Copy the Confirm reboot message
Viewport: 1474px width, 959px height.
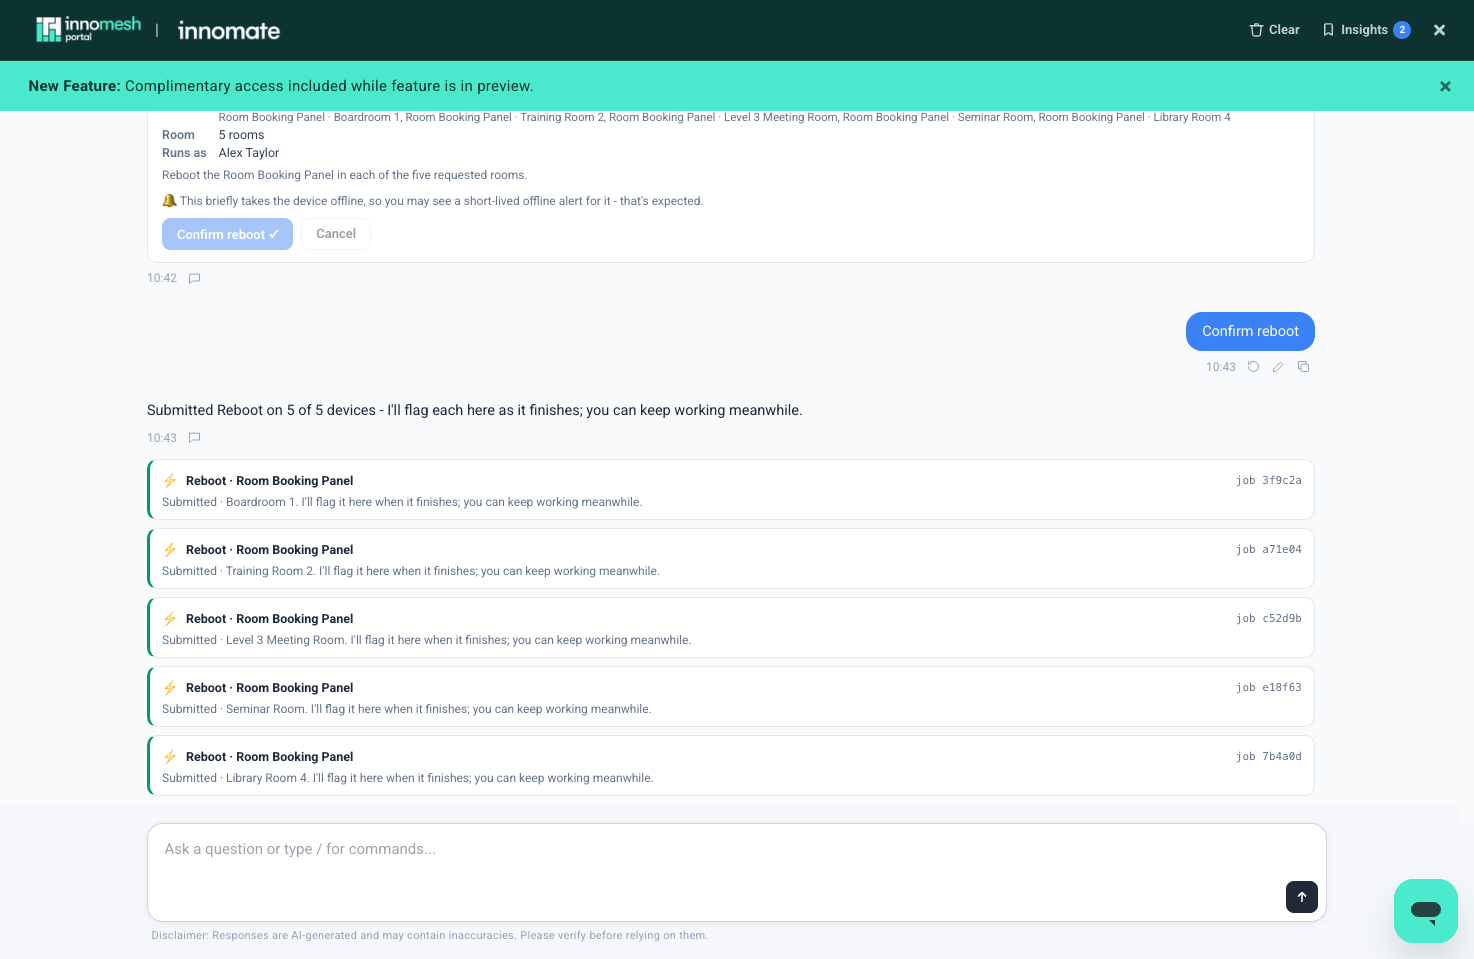pos(1303,367)
